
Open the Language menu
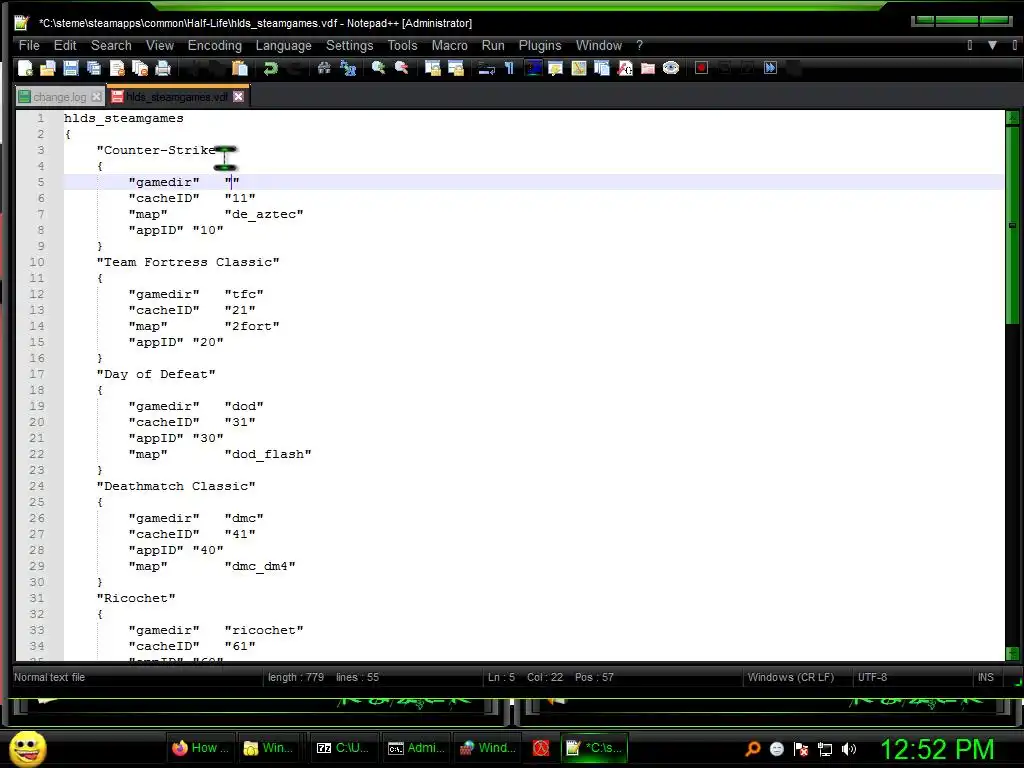pos(283,45)
